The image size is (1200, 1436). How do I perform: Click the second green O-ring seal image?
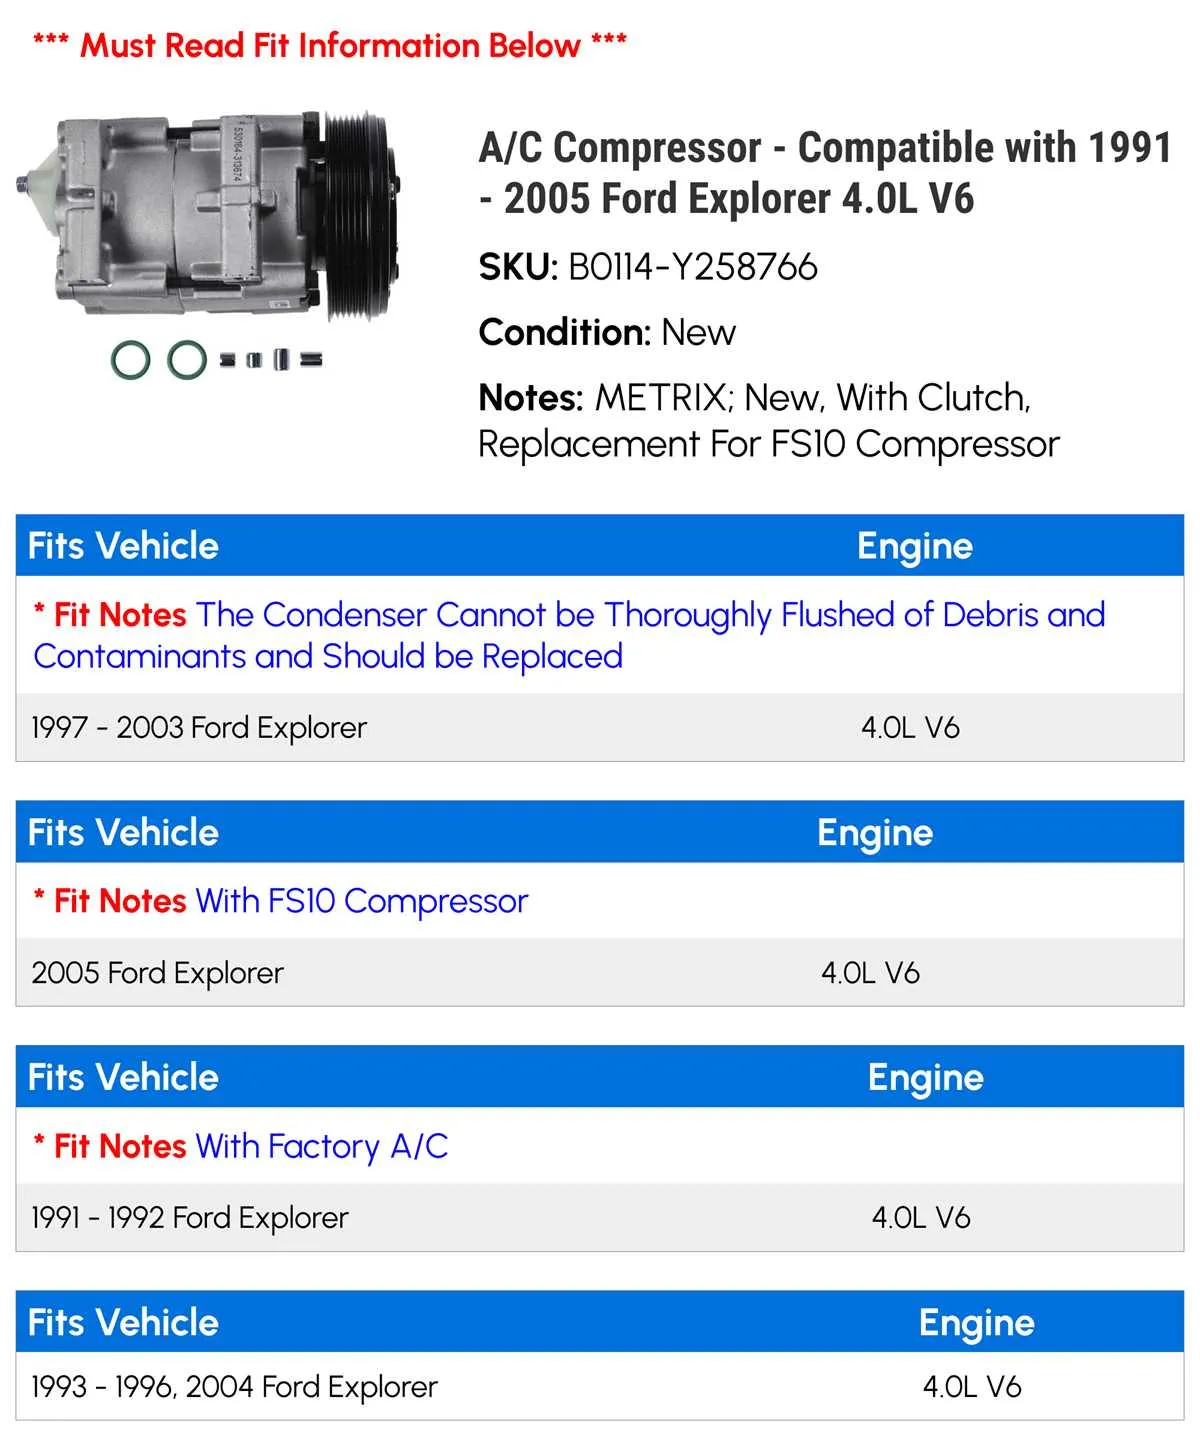point(187,360)
